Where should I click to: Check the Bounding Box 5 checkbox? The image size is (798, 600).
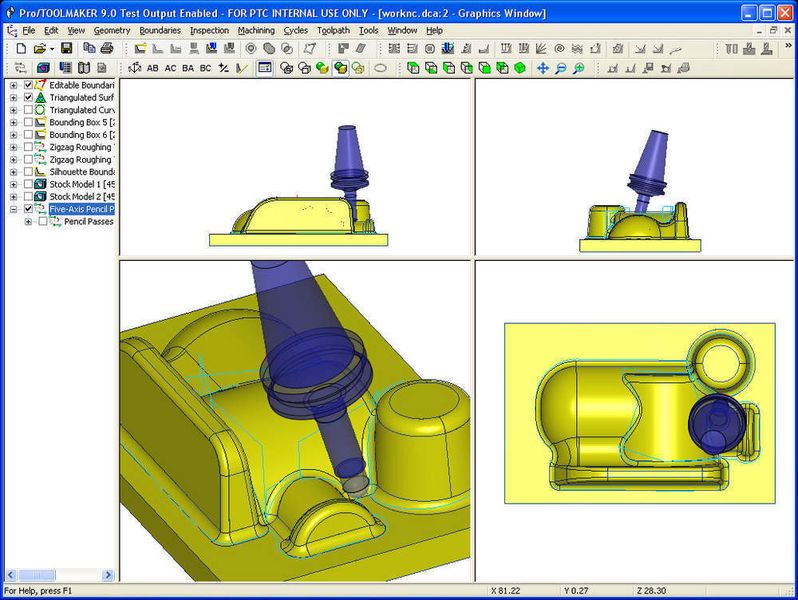pos(28,122)
